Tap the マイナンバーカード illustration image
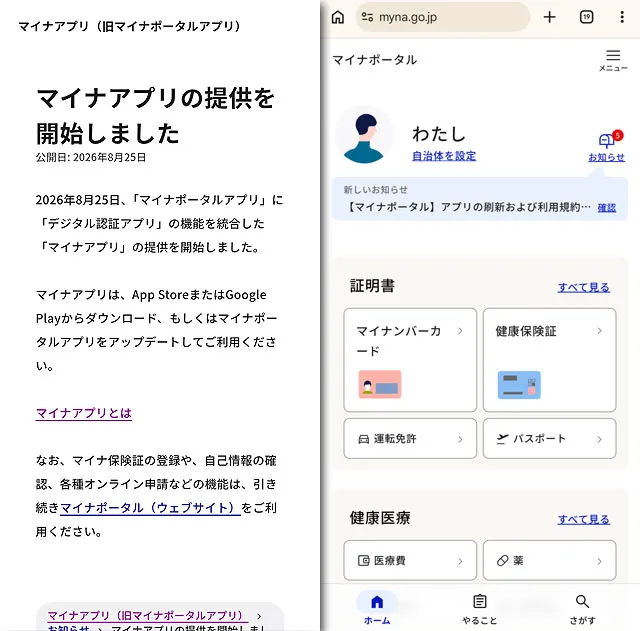Viewport: 640px width, 631px height. pos(380,384)
